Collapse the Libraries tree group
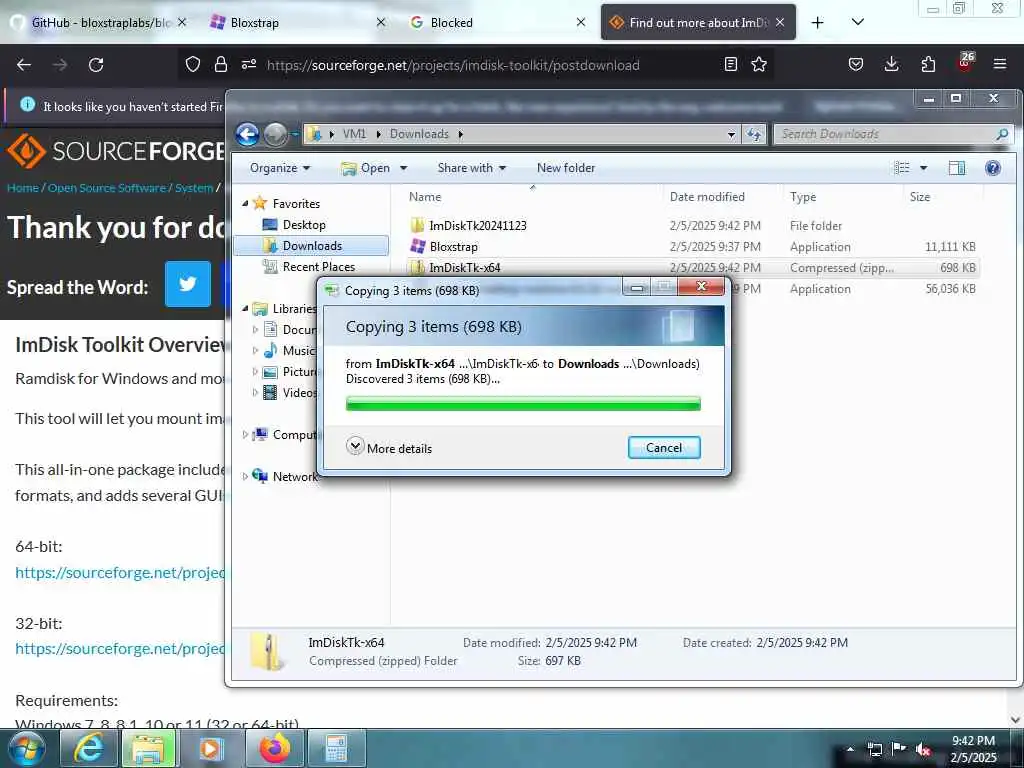 (x=245, y=308)
